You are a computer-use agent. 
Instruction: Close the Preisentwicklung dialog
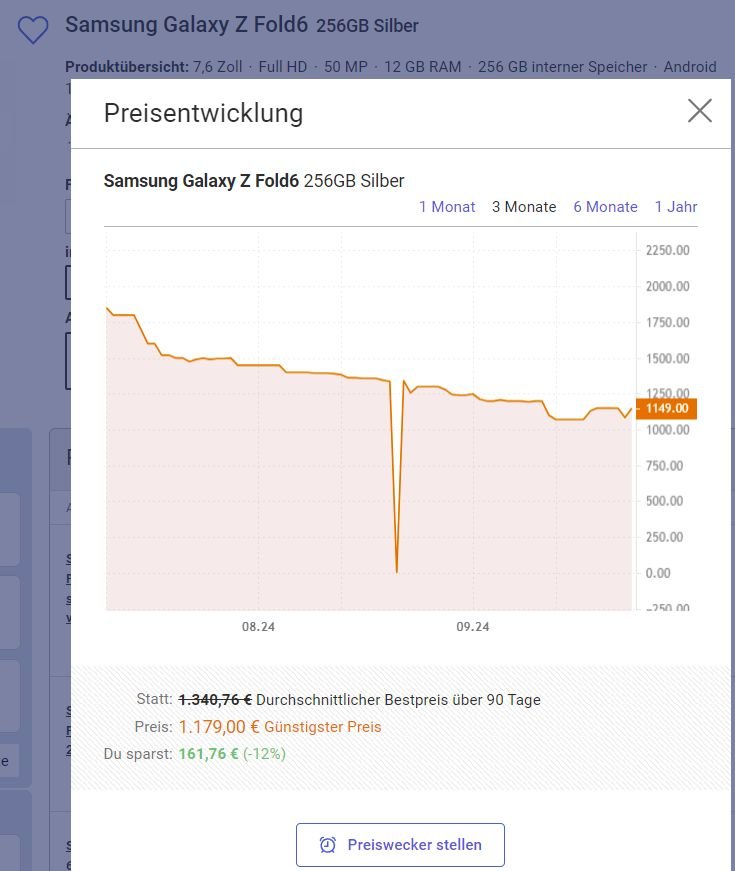tap(699, 111)
